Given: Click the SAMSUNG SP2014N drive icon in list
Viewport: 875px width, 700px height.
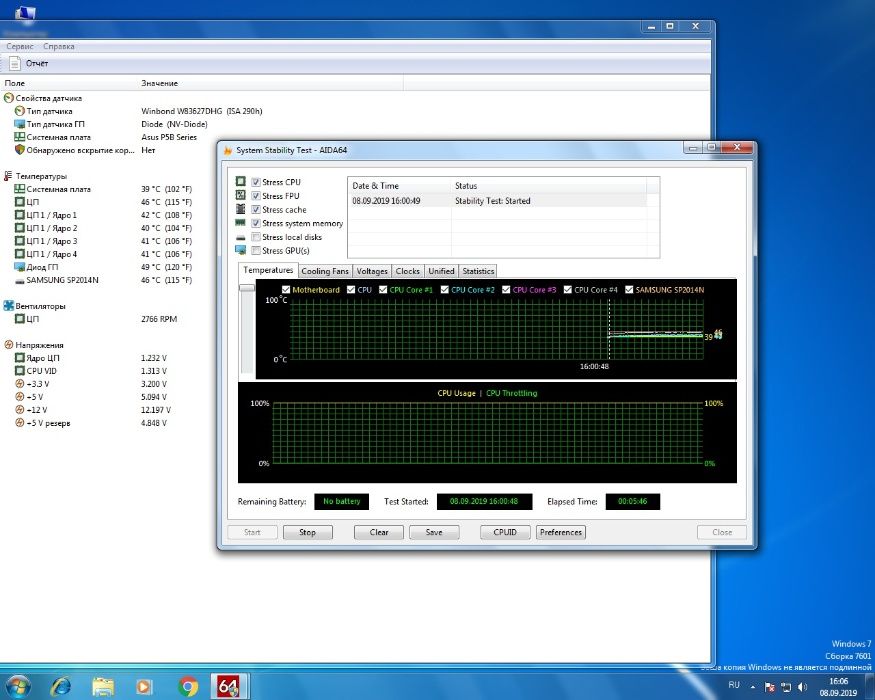Looking at the screenshot, I should tap(20, 280).
